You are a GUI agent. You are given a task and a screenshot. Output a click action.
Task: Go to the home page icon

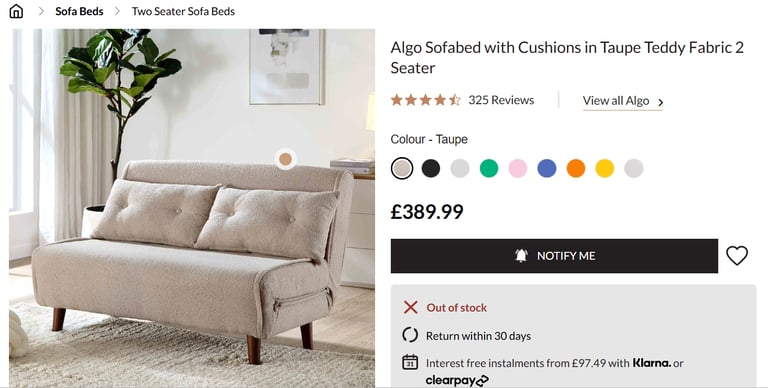(x=16, y=11)
